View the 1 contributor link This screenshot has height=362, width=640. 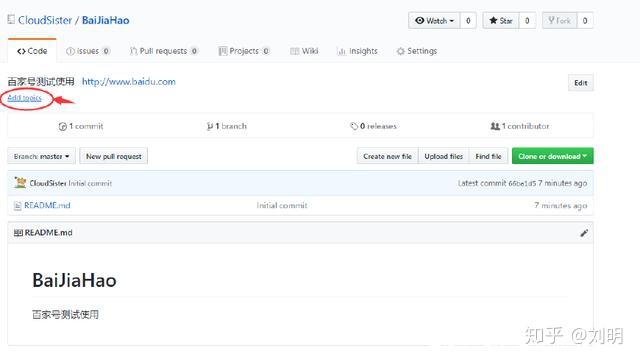click(520, 126)
